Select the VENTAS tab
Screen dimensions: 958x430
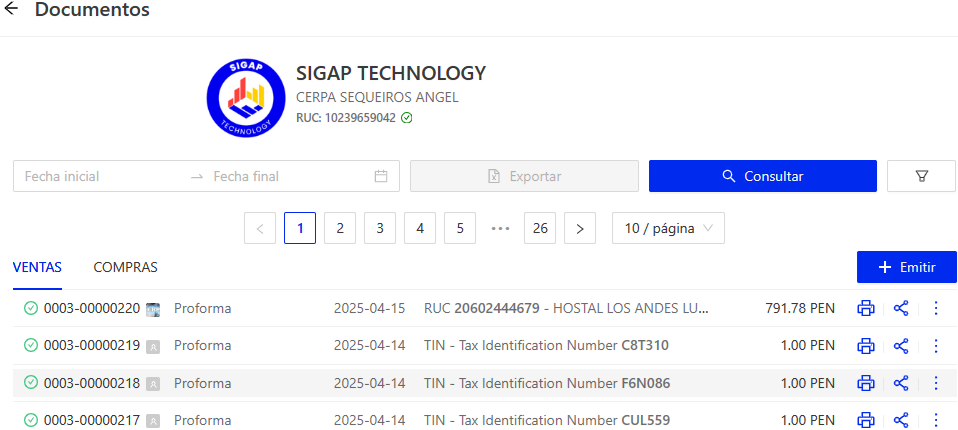(37, 267)
